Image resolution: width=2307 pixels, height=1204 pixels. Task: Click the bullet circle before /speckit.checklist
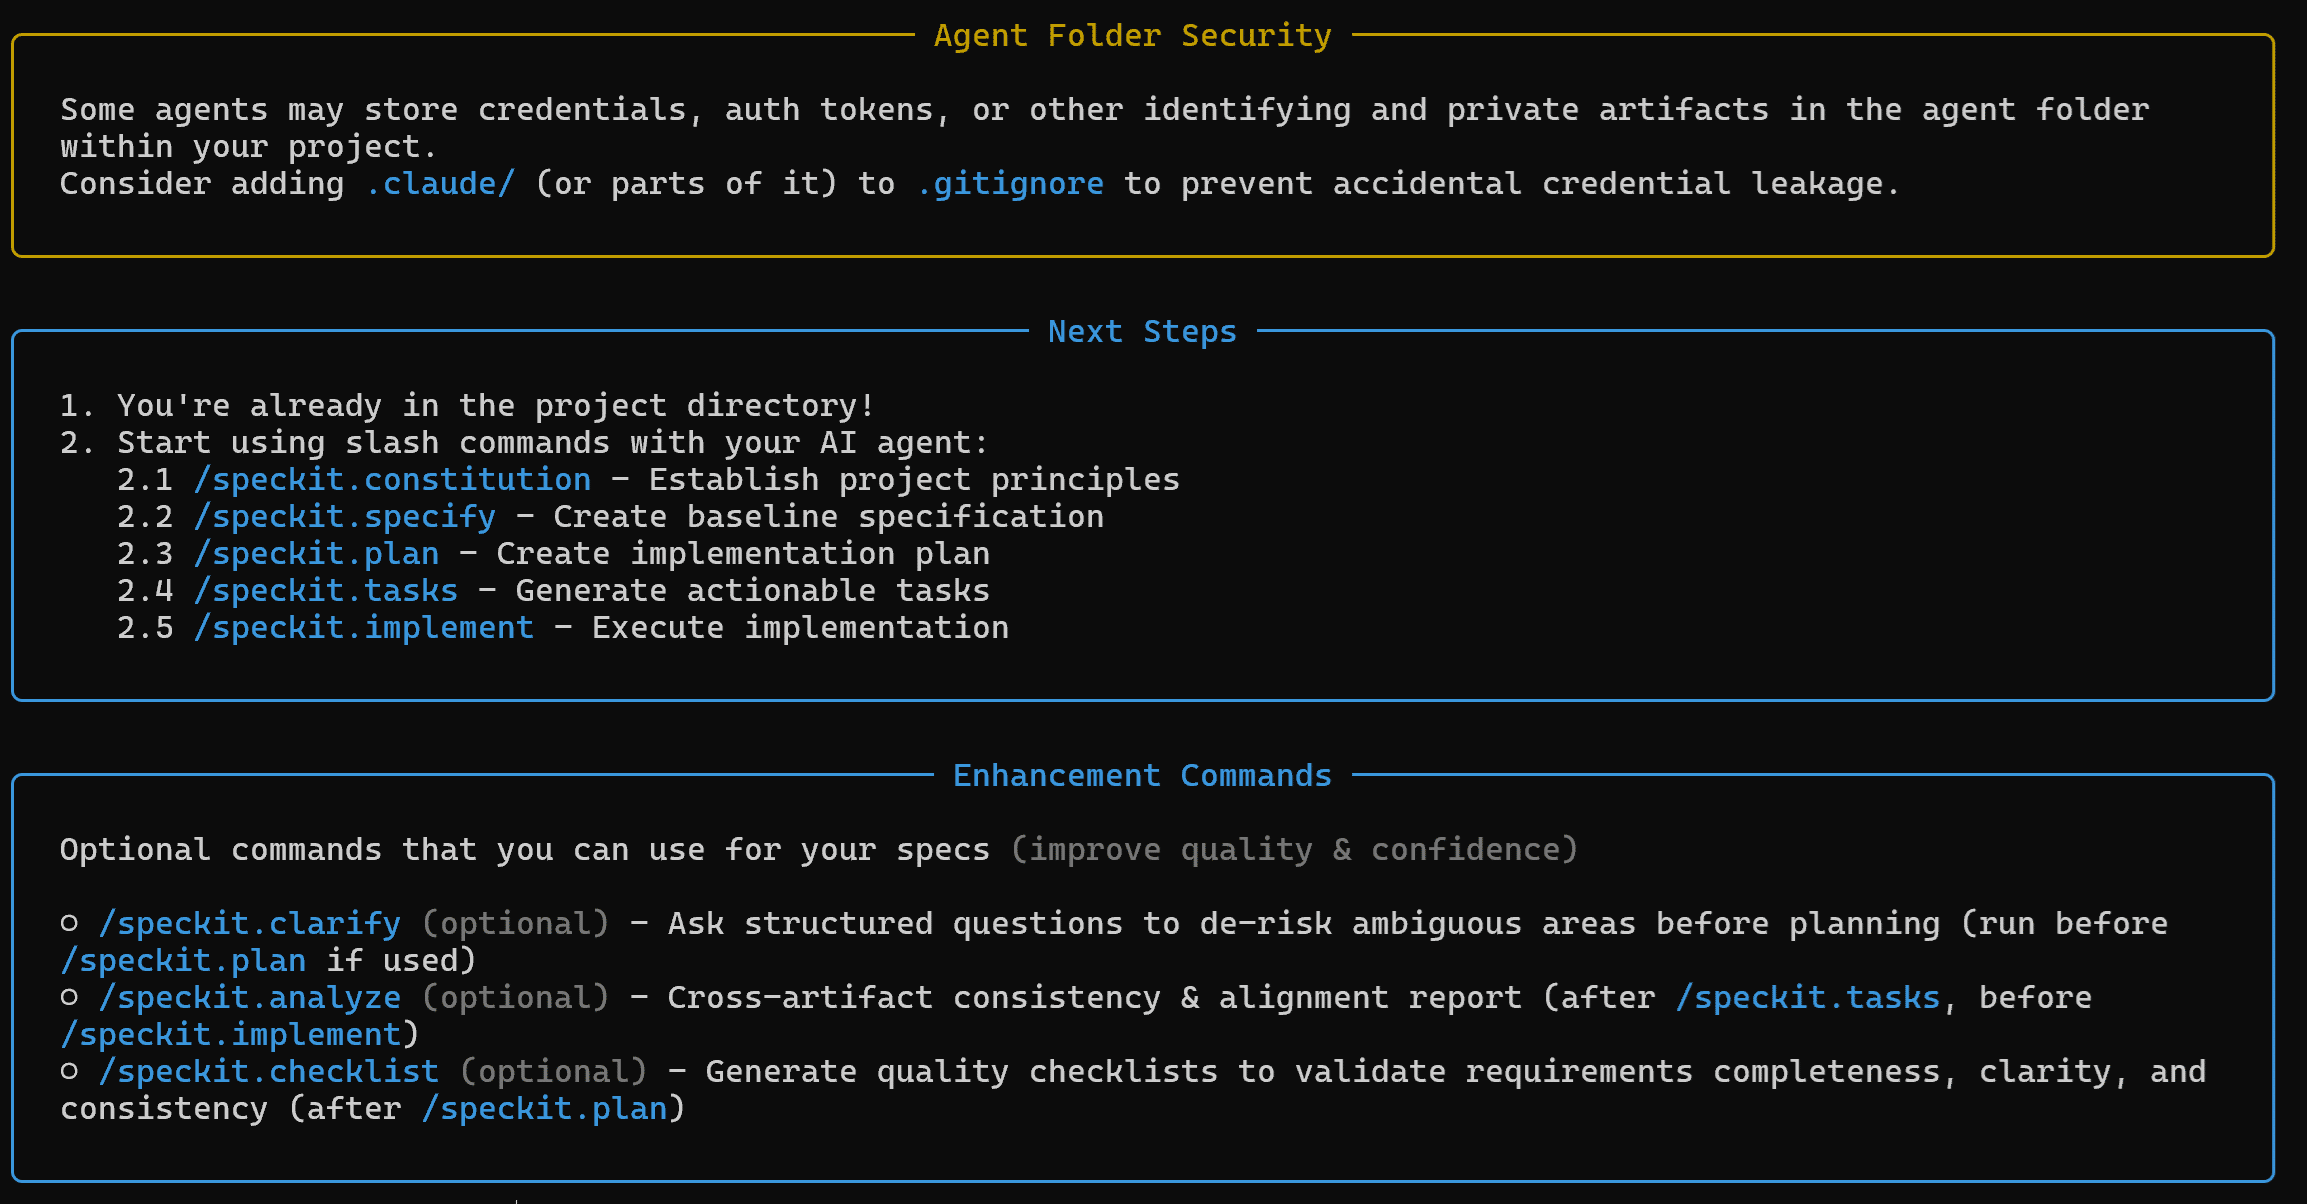tap(69, 1072)
